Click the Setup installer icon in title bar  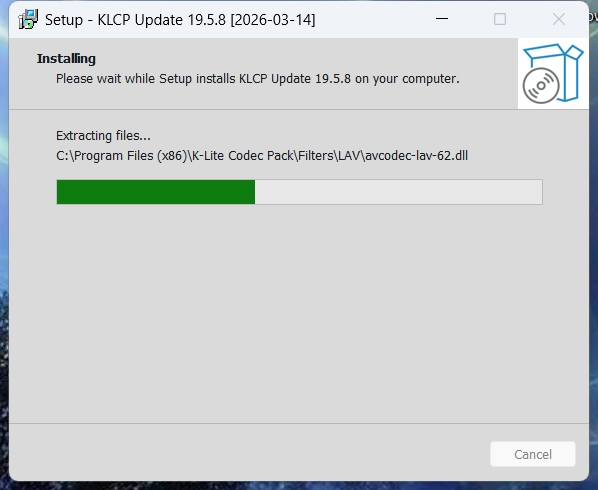(28, 19)
